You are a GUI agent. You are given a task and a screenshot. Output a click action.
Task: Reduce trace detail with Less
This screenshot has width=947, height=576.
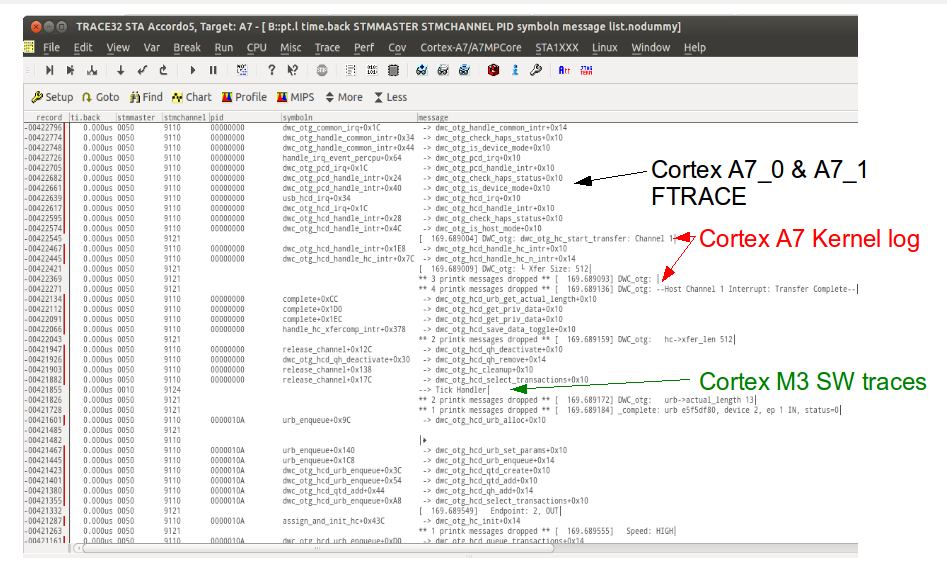[x=390, y=97]
